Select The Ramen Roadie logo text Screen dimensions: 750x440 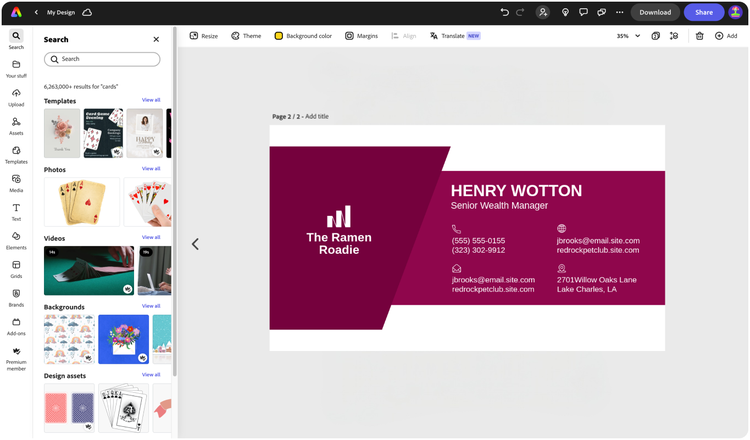[x=339, y=243]
